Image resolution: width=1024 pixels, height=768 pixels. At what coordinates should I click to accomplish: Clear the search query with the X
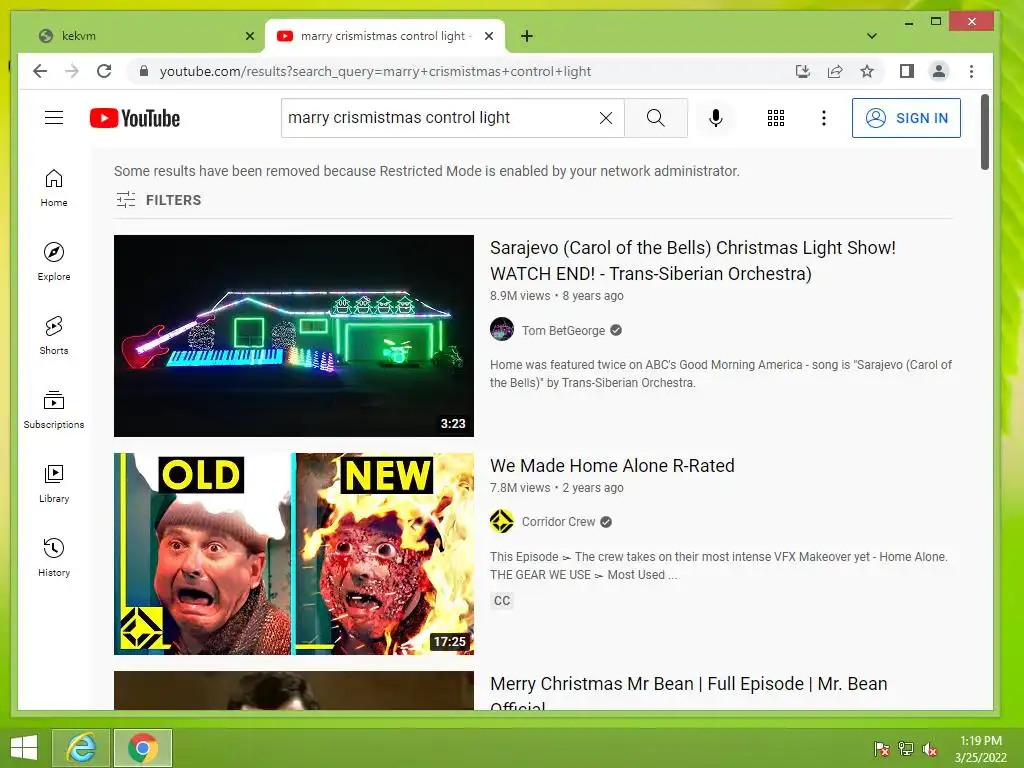pos(605,118)
